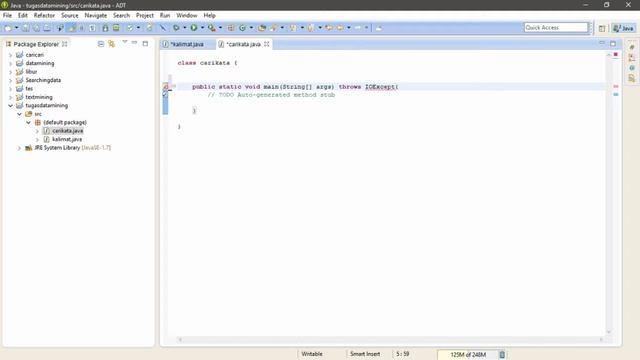Run garbage collector trash icon
Image resolution: width=640 pixels, height=360 pixels.
(502, 355)
